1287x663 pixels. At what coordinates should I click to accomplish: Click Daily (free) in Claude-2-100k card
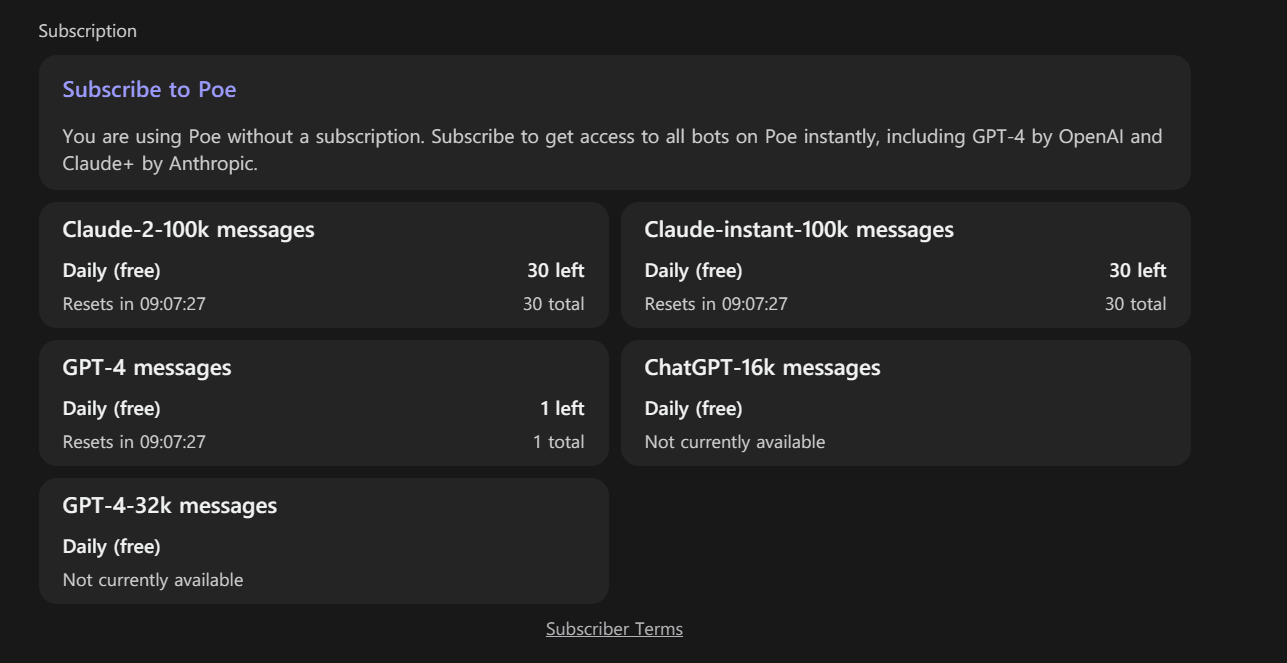pyautogui.click(x=111, y=271)
